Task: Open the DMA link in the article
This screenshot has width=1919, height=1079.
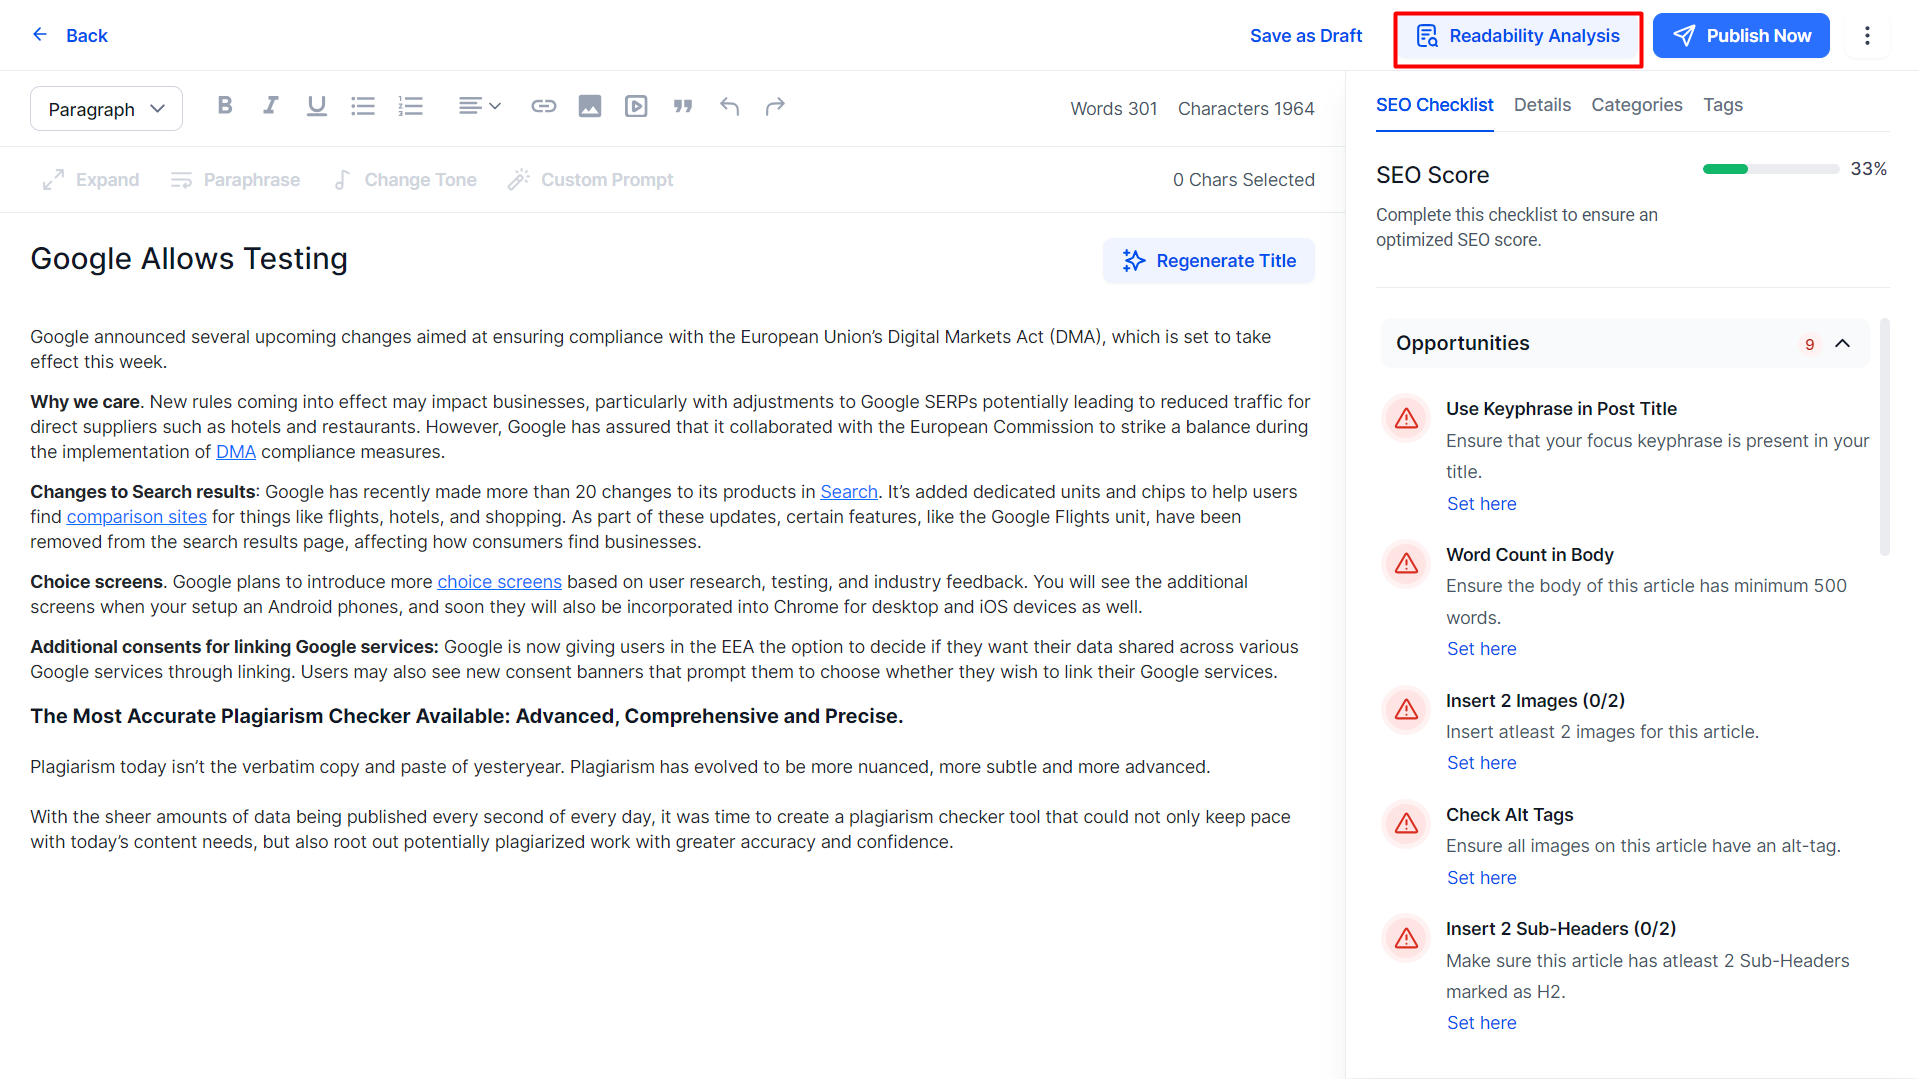Action: pos(236,452)
